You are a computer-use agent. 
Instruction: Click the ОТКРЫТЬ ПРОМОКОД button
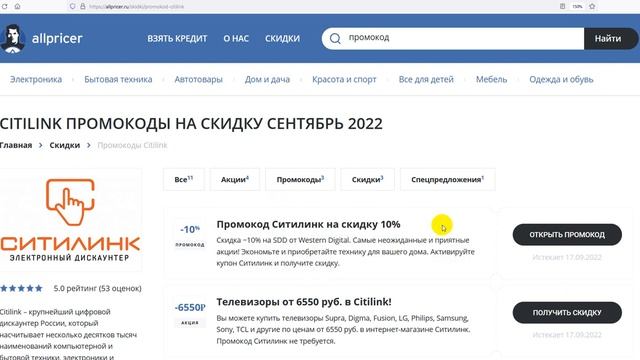coord(567,235)
